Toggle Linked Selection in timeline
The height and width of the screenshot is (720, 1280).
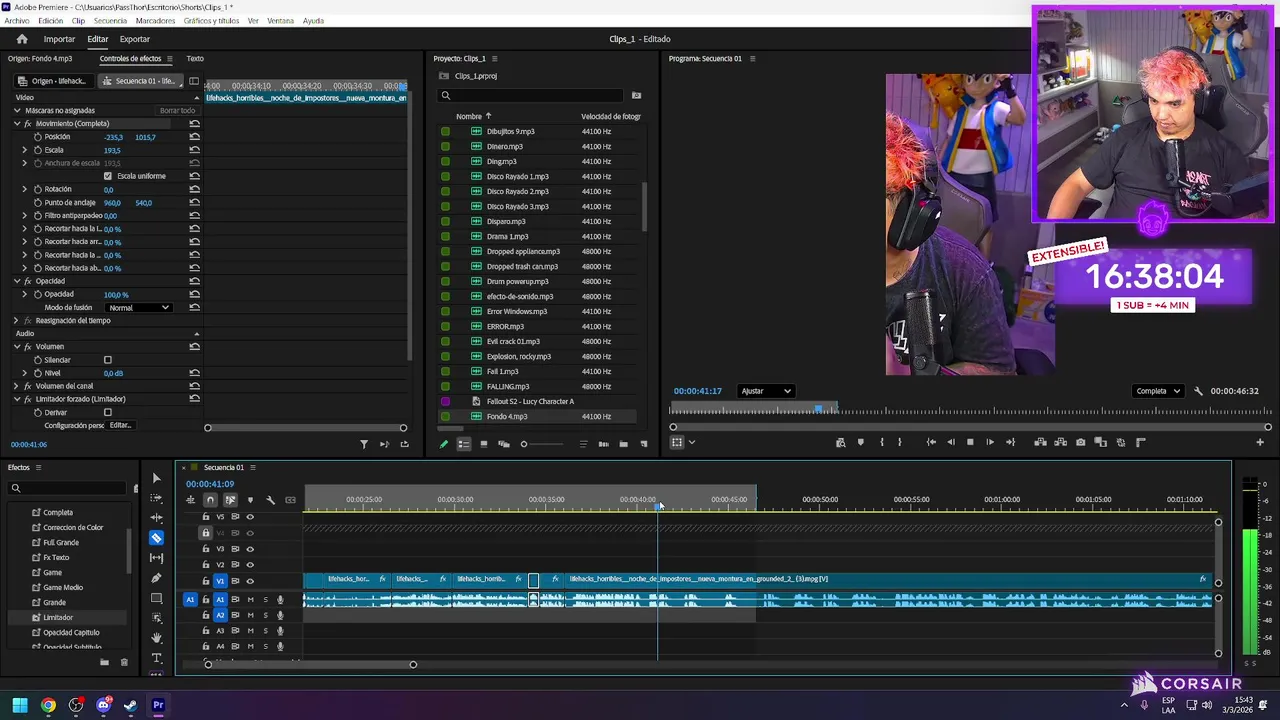(230, 500)
